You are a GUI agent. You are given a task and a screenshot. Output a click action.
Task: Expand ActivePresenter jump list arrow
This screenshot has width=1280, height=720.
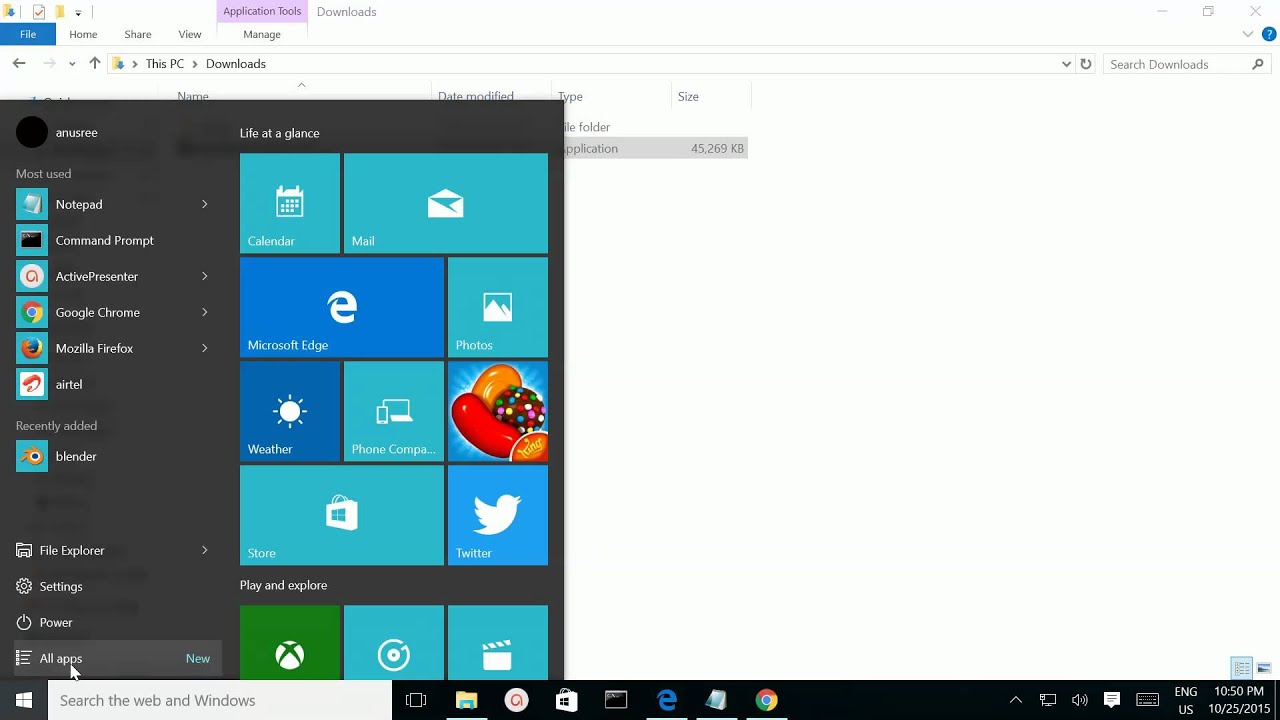[205, 276]
